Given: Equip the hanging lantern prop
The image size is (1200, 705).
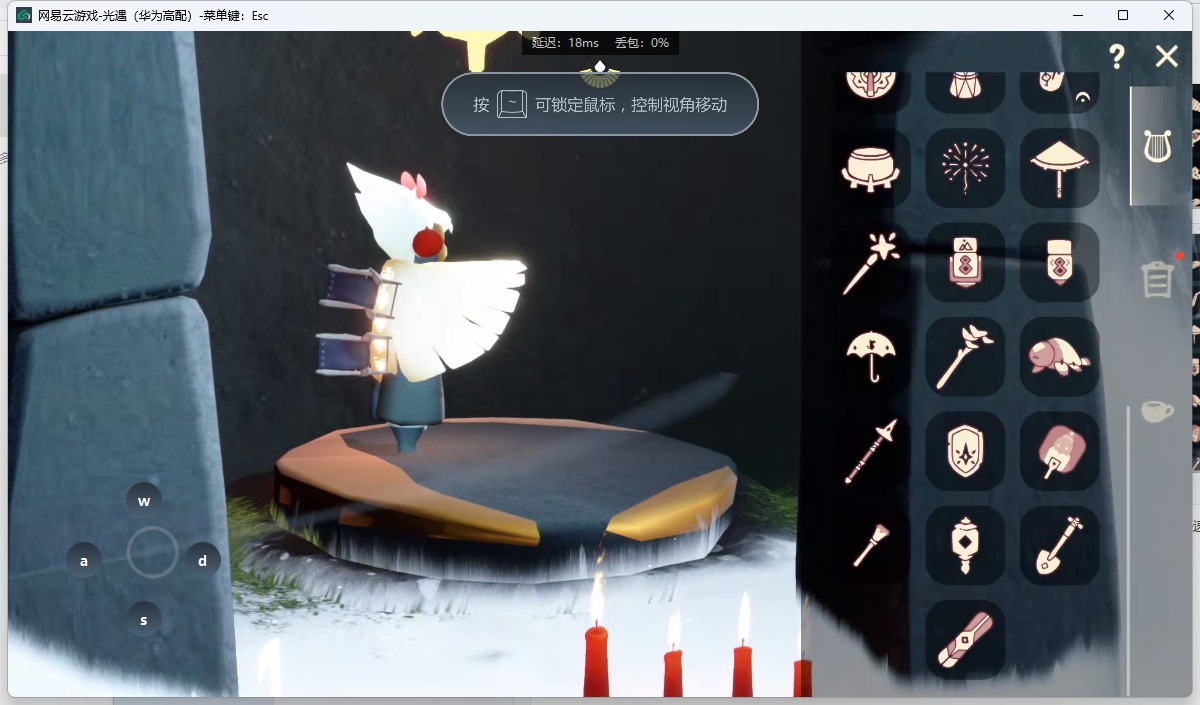Looking at the screenshot, I should pos(965,545).
